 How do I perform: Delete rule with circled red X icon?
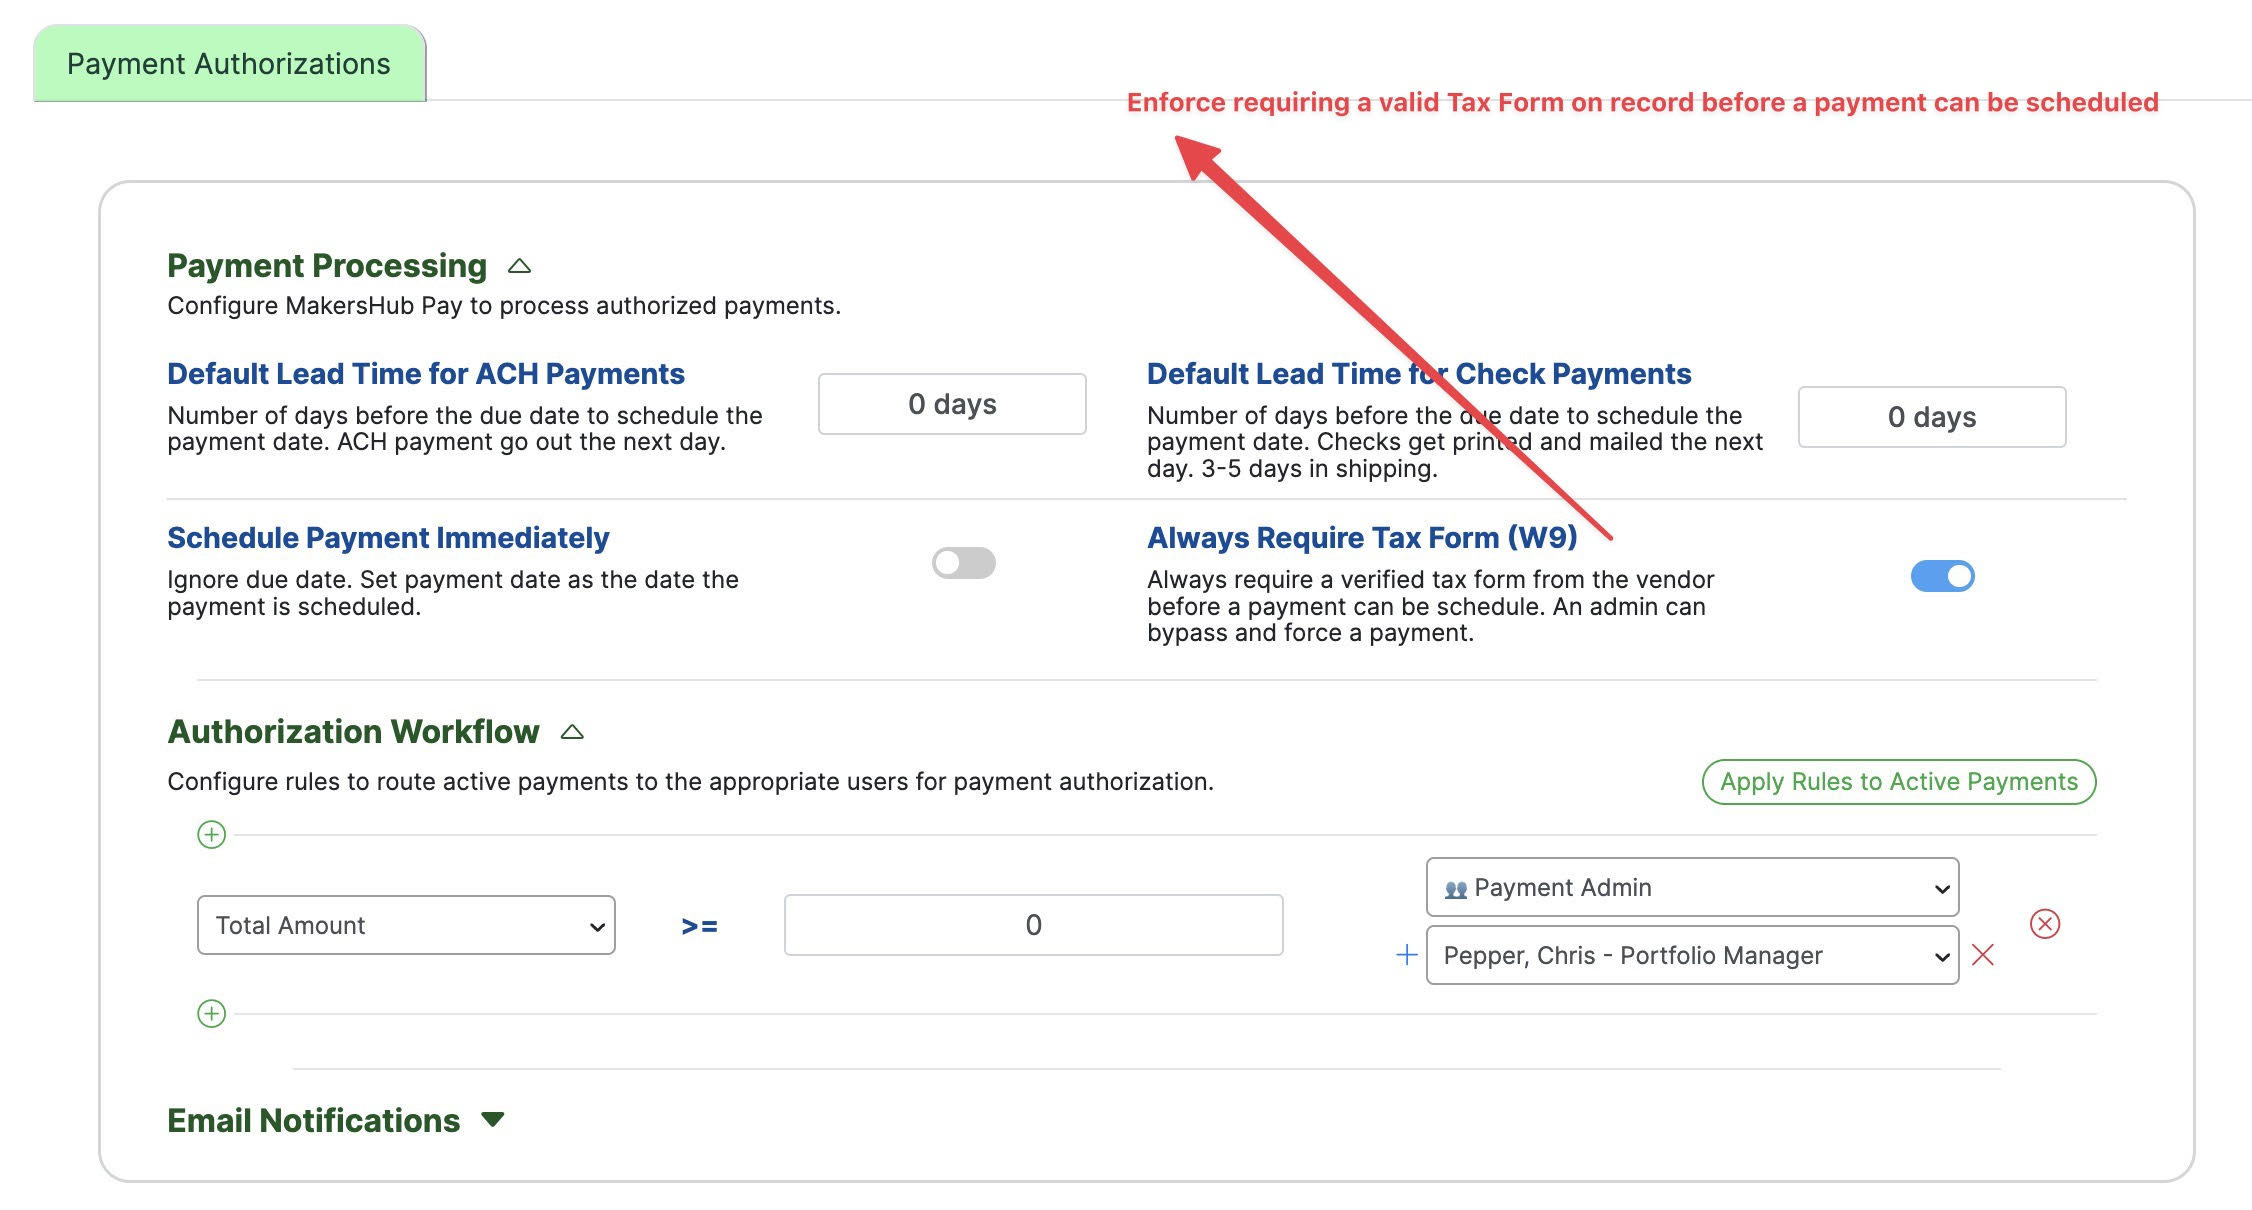point(2045,924)
